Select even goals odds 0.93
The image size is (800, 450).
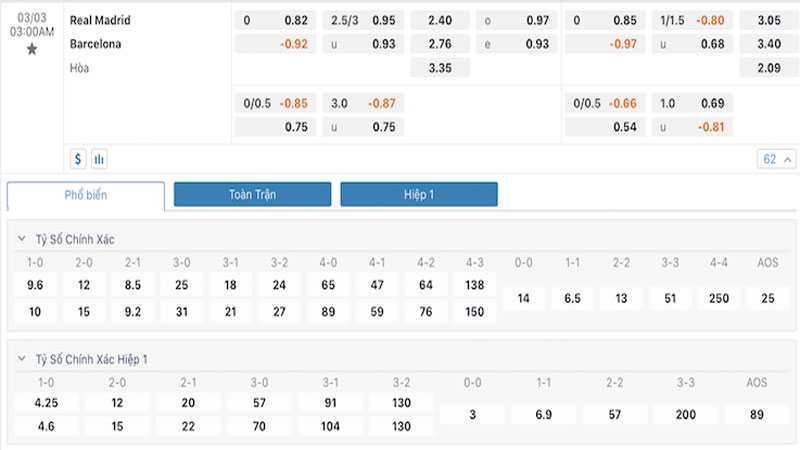tap(517, 44)
